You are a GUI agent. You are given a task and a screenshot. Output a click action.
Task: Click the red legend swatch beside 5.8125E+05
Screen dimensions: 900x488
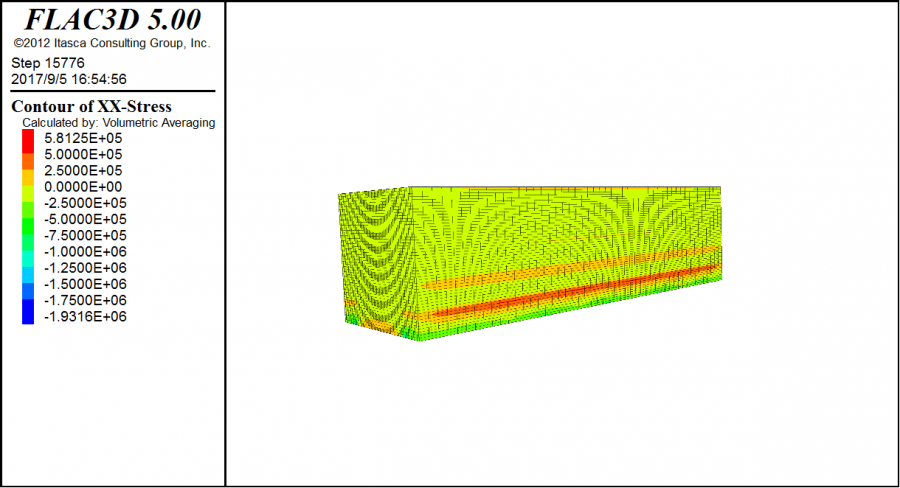(28, 141)
